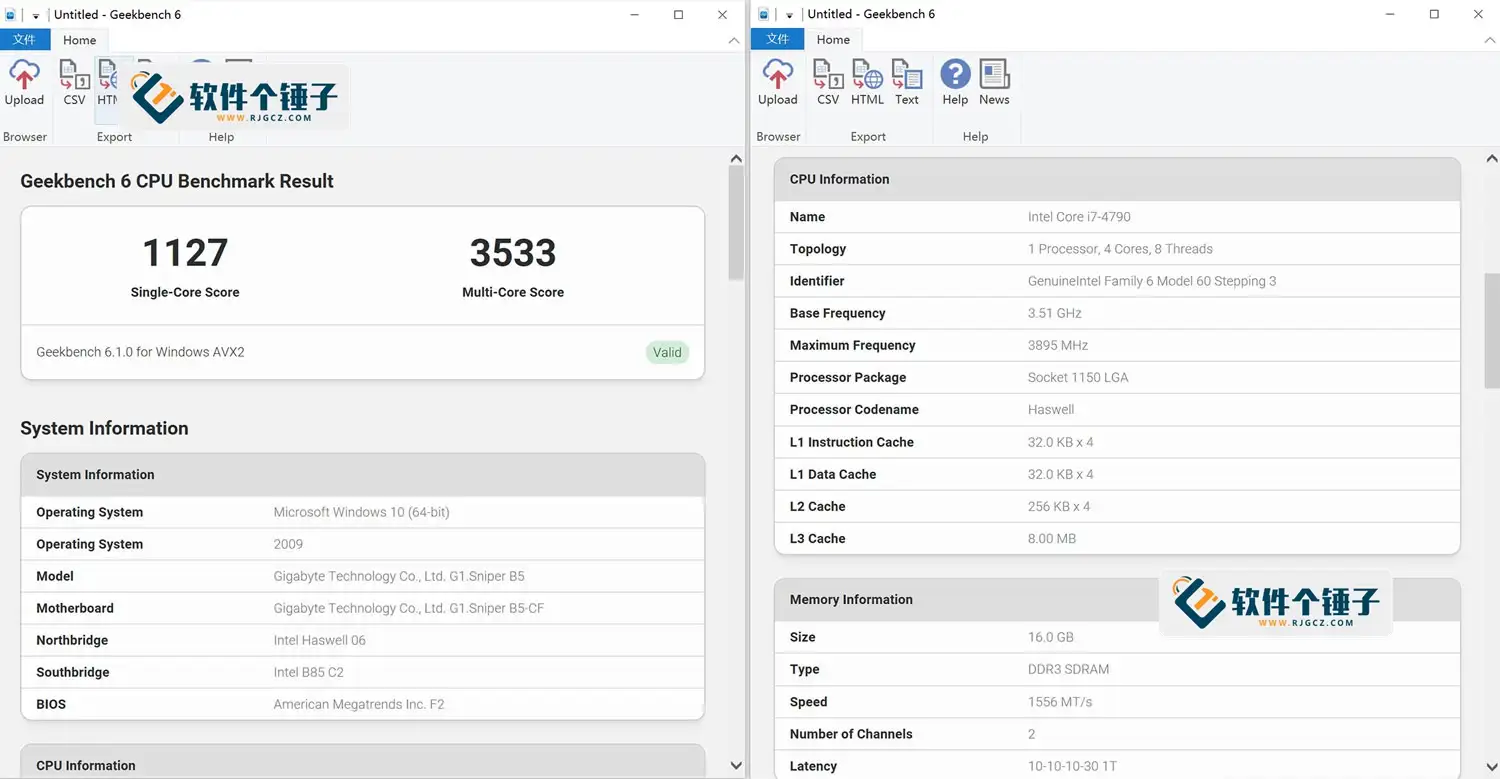Open quick access dropdown in left title bar
This screenshot has height=779, width=1500.
[x=35, y=16]
